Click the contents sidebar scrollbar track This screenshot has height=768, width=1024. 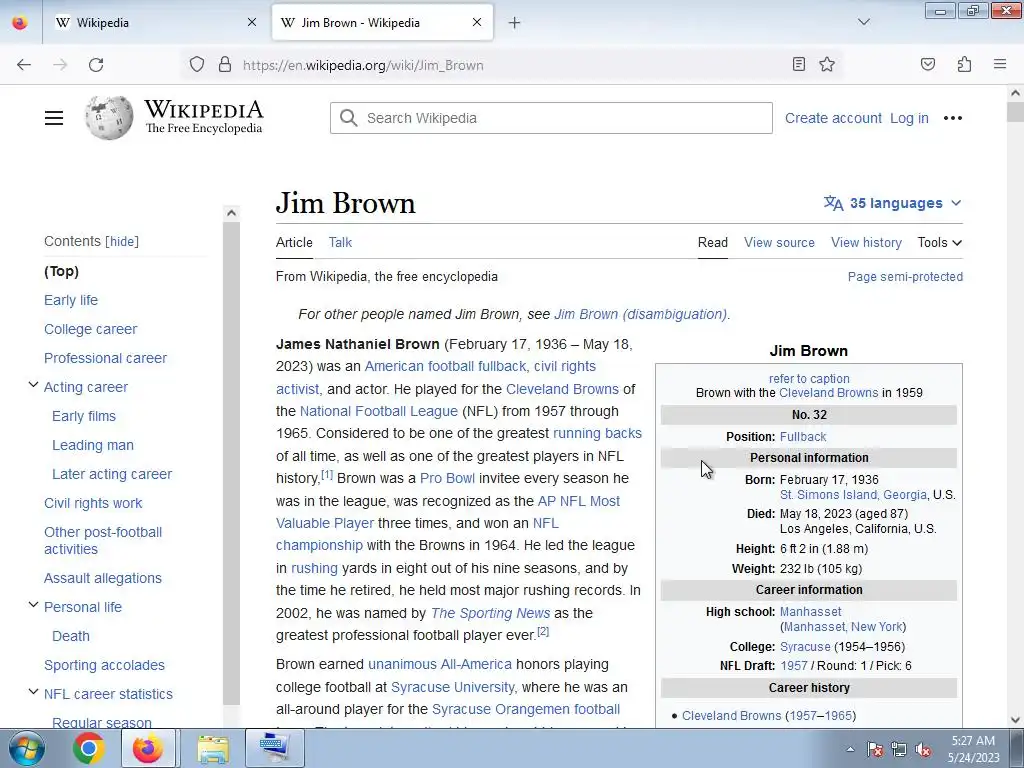point(231,464)
